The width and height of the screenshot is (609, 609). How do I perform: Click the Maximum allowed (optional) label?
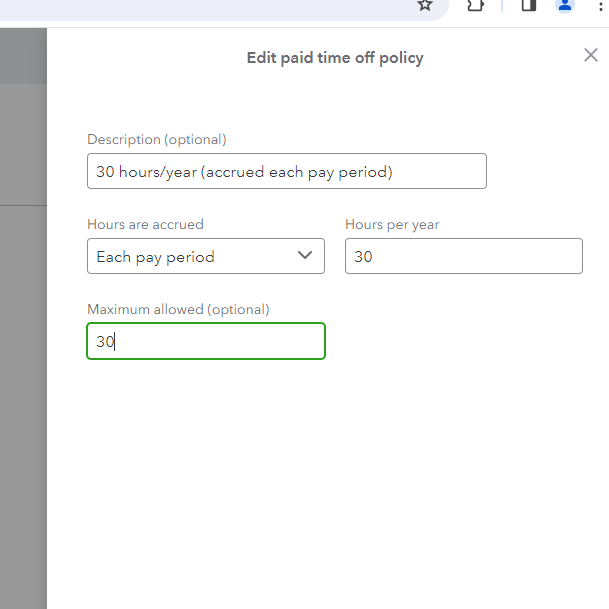pyautogui.click(x=178, y=309)
